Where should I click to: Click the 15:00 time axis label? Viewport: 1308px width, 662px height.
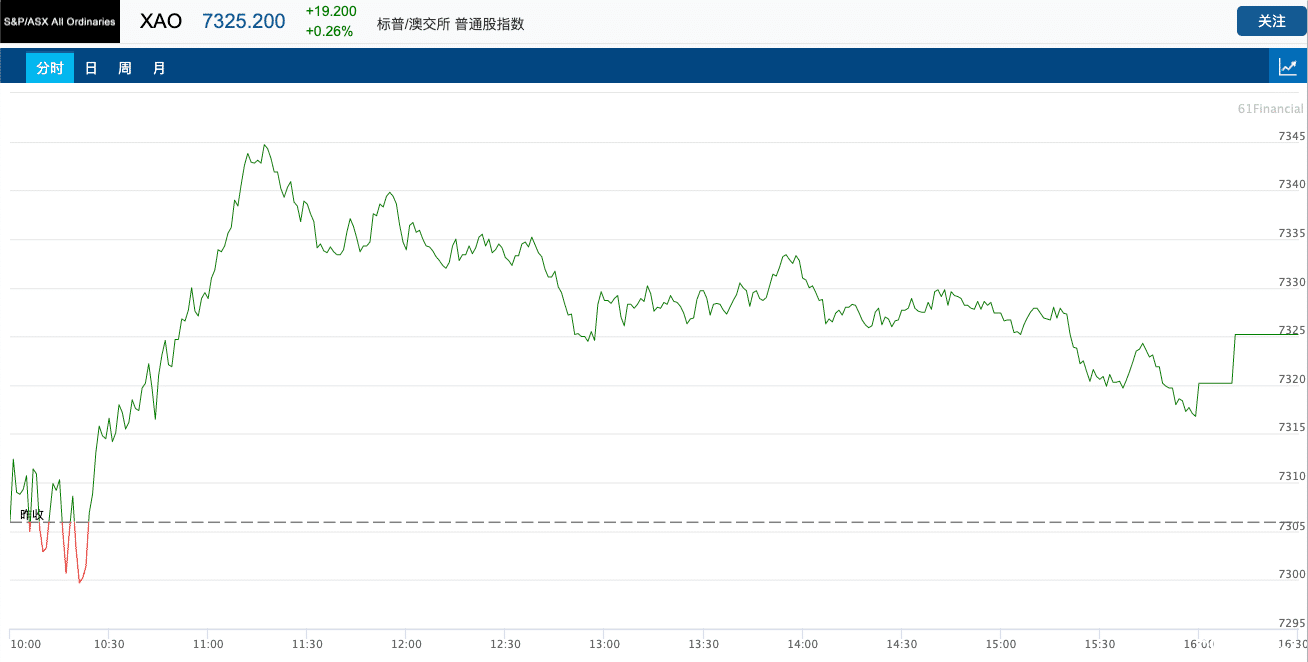(x=1000, y=644)
